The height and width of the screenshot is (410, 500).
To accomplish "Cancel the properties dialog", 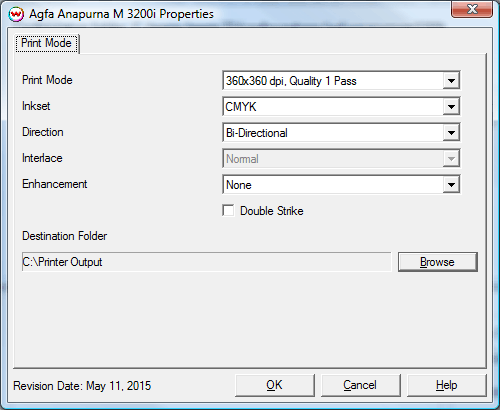I will [x=360, y=385].
